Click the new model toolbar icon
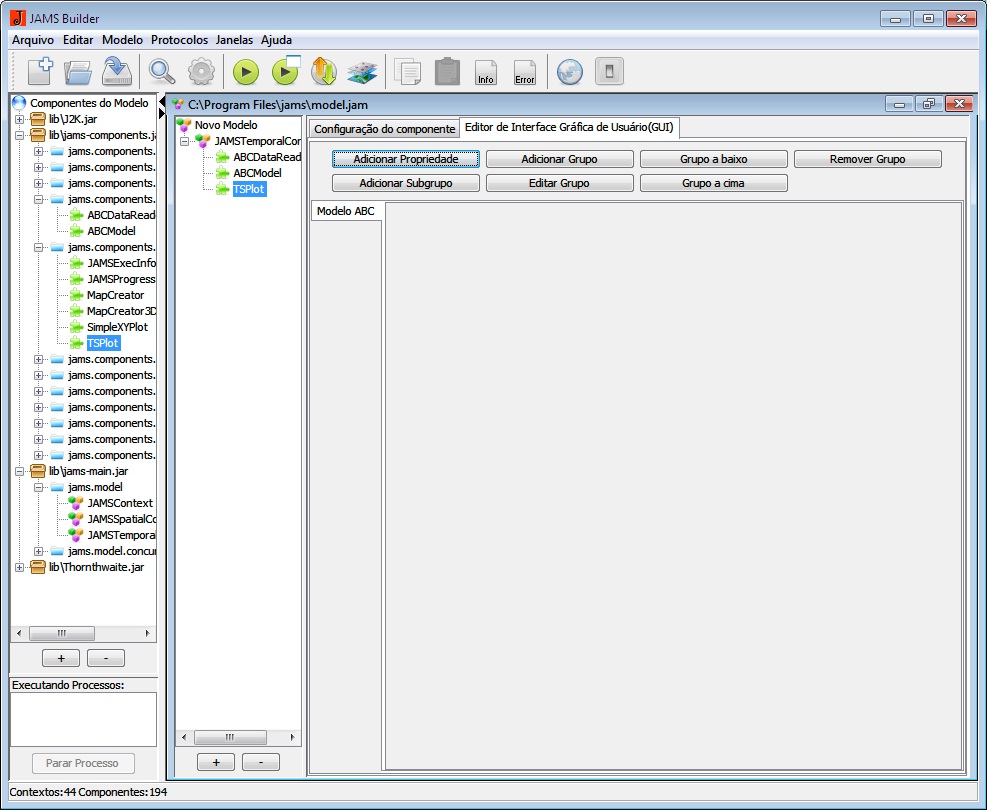Viewport: 987px width, 810px height. click(x=39, y=71)
